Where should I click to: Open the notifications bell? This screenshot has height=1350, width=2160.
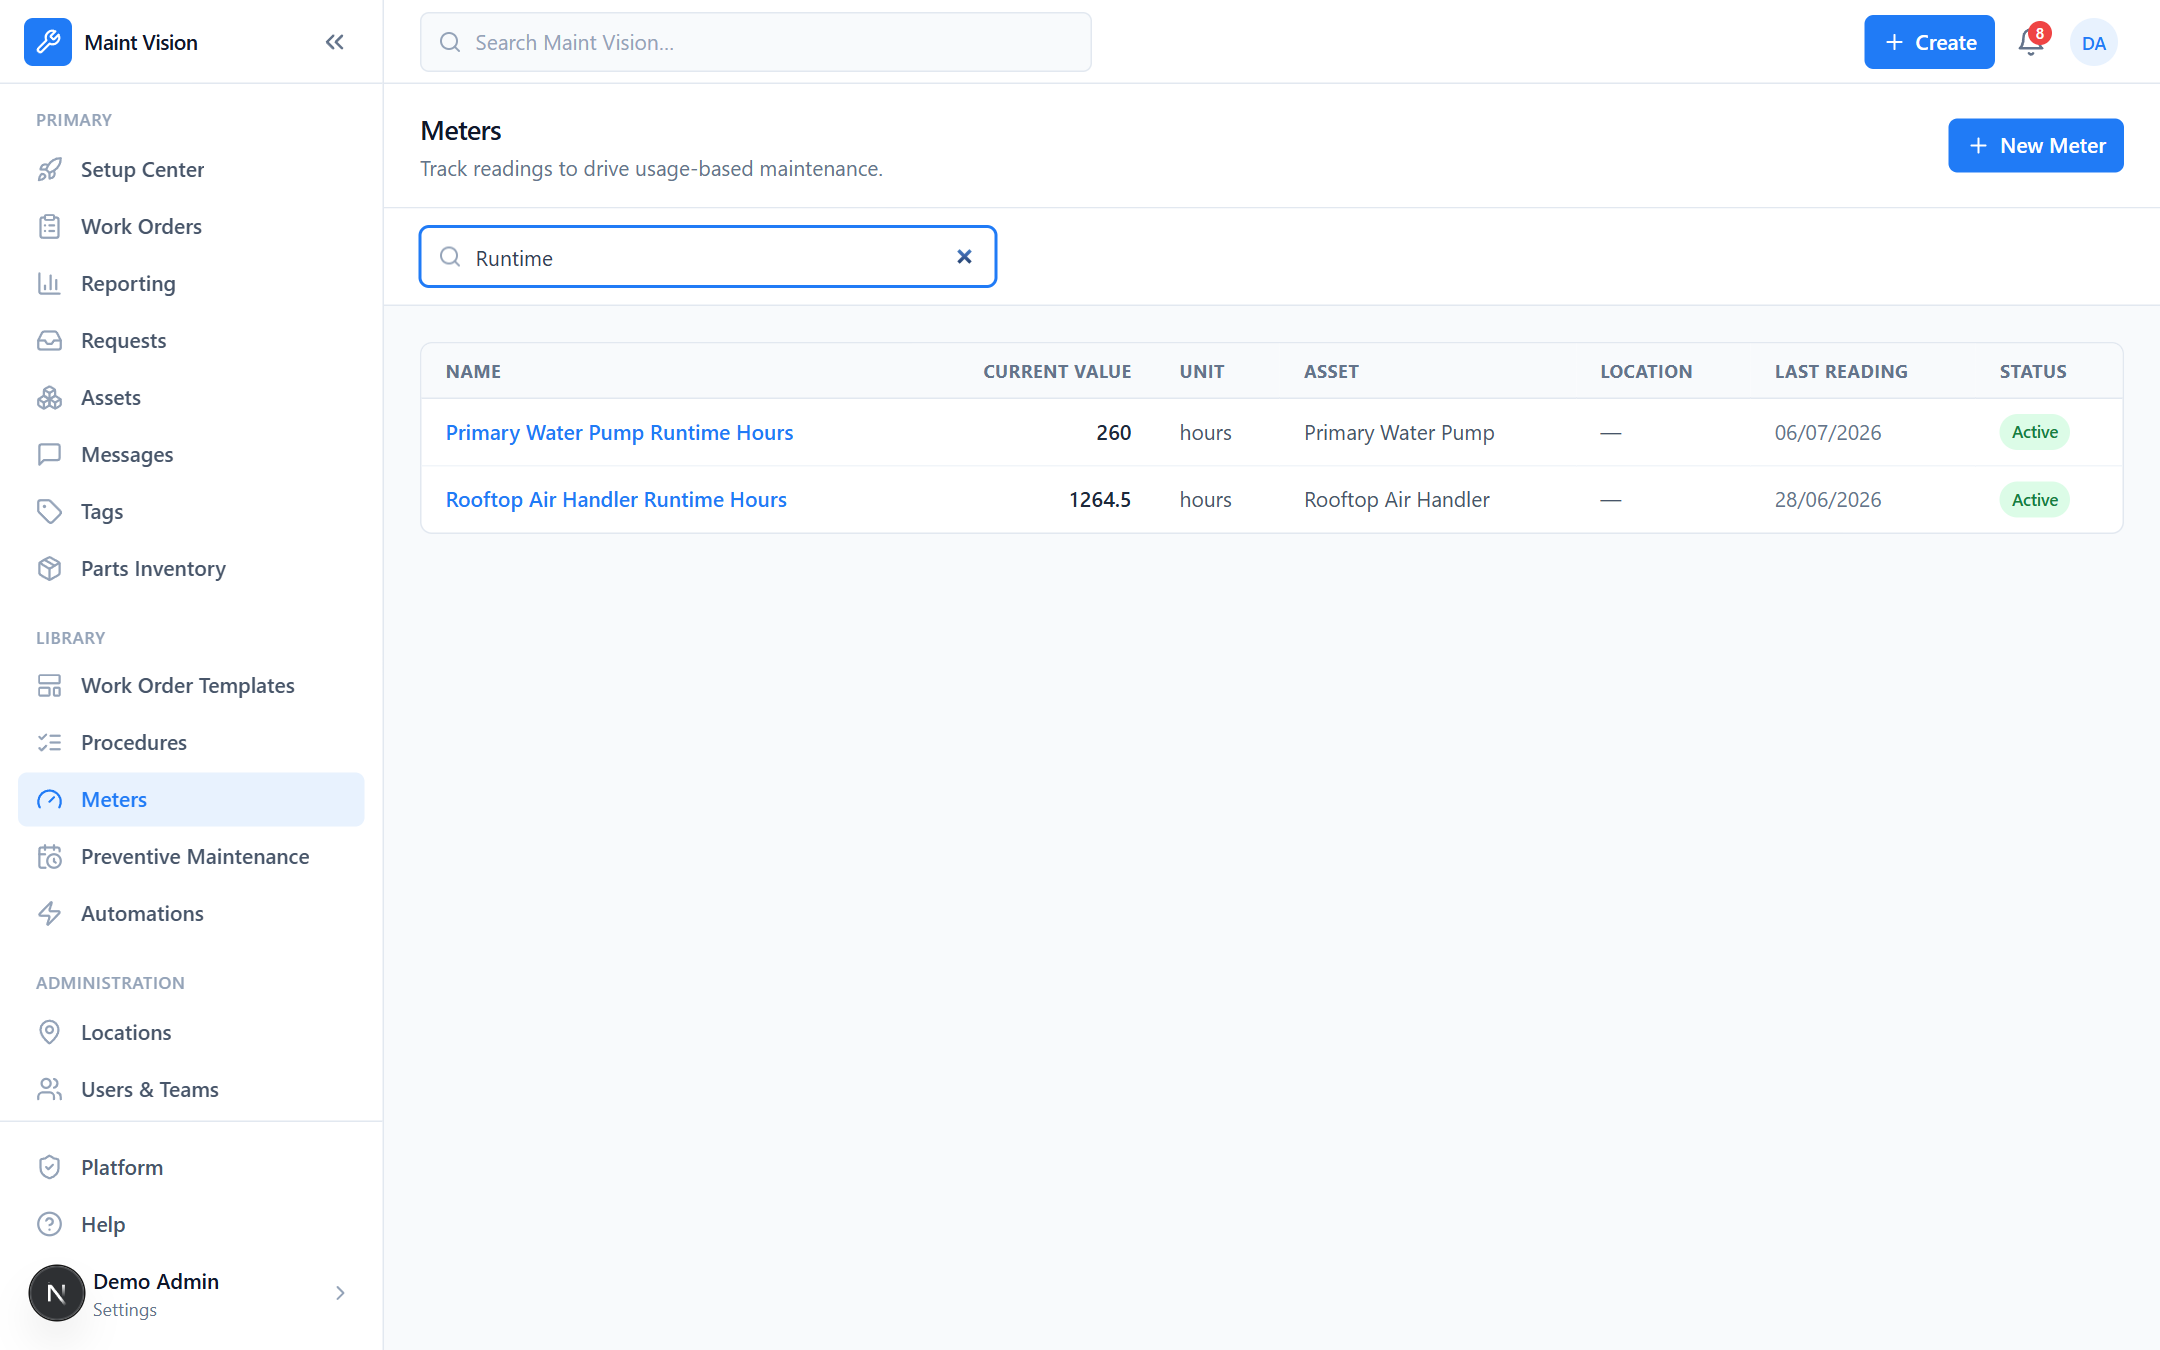[x=2031, y=42]
